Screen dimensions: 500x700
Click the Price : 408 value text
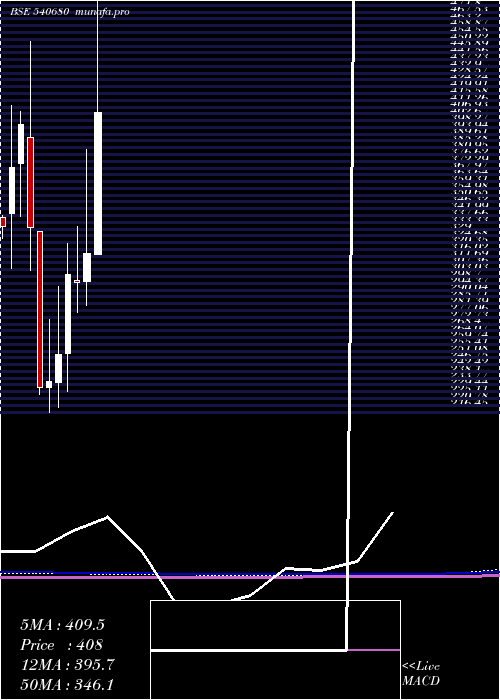pyautogui.click(x=62, y=645)
